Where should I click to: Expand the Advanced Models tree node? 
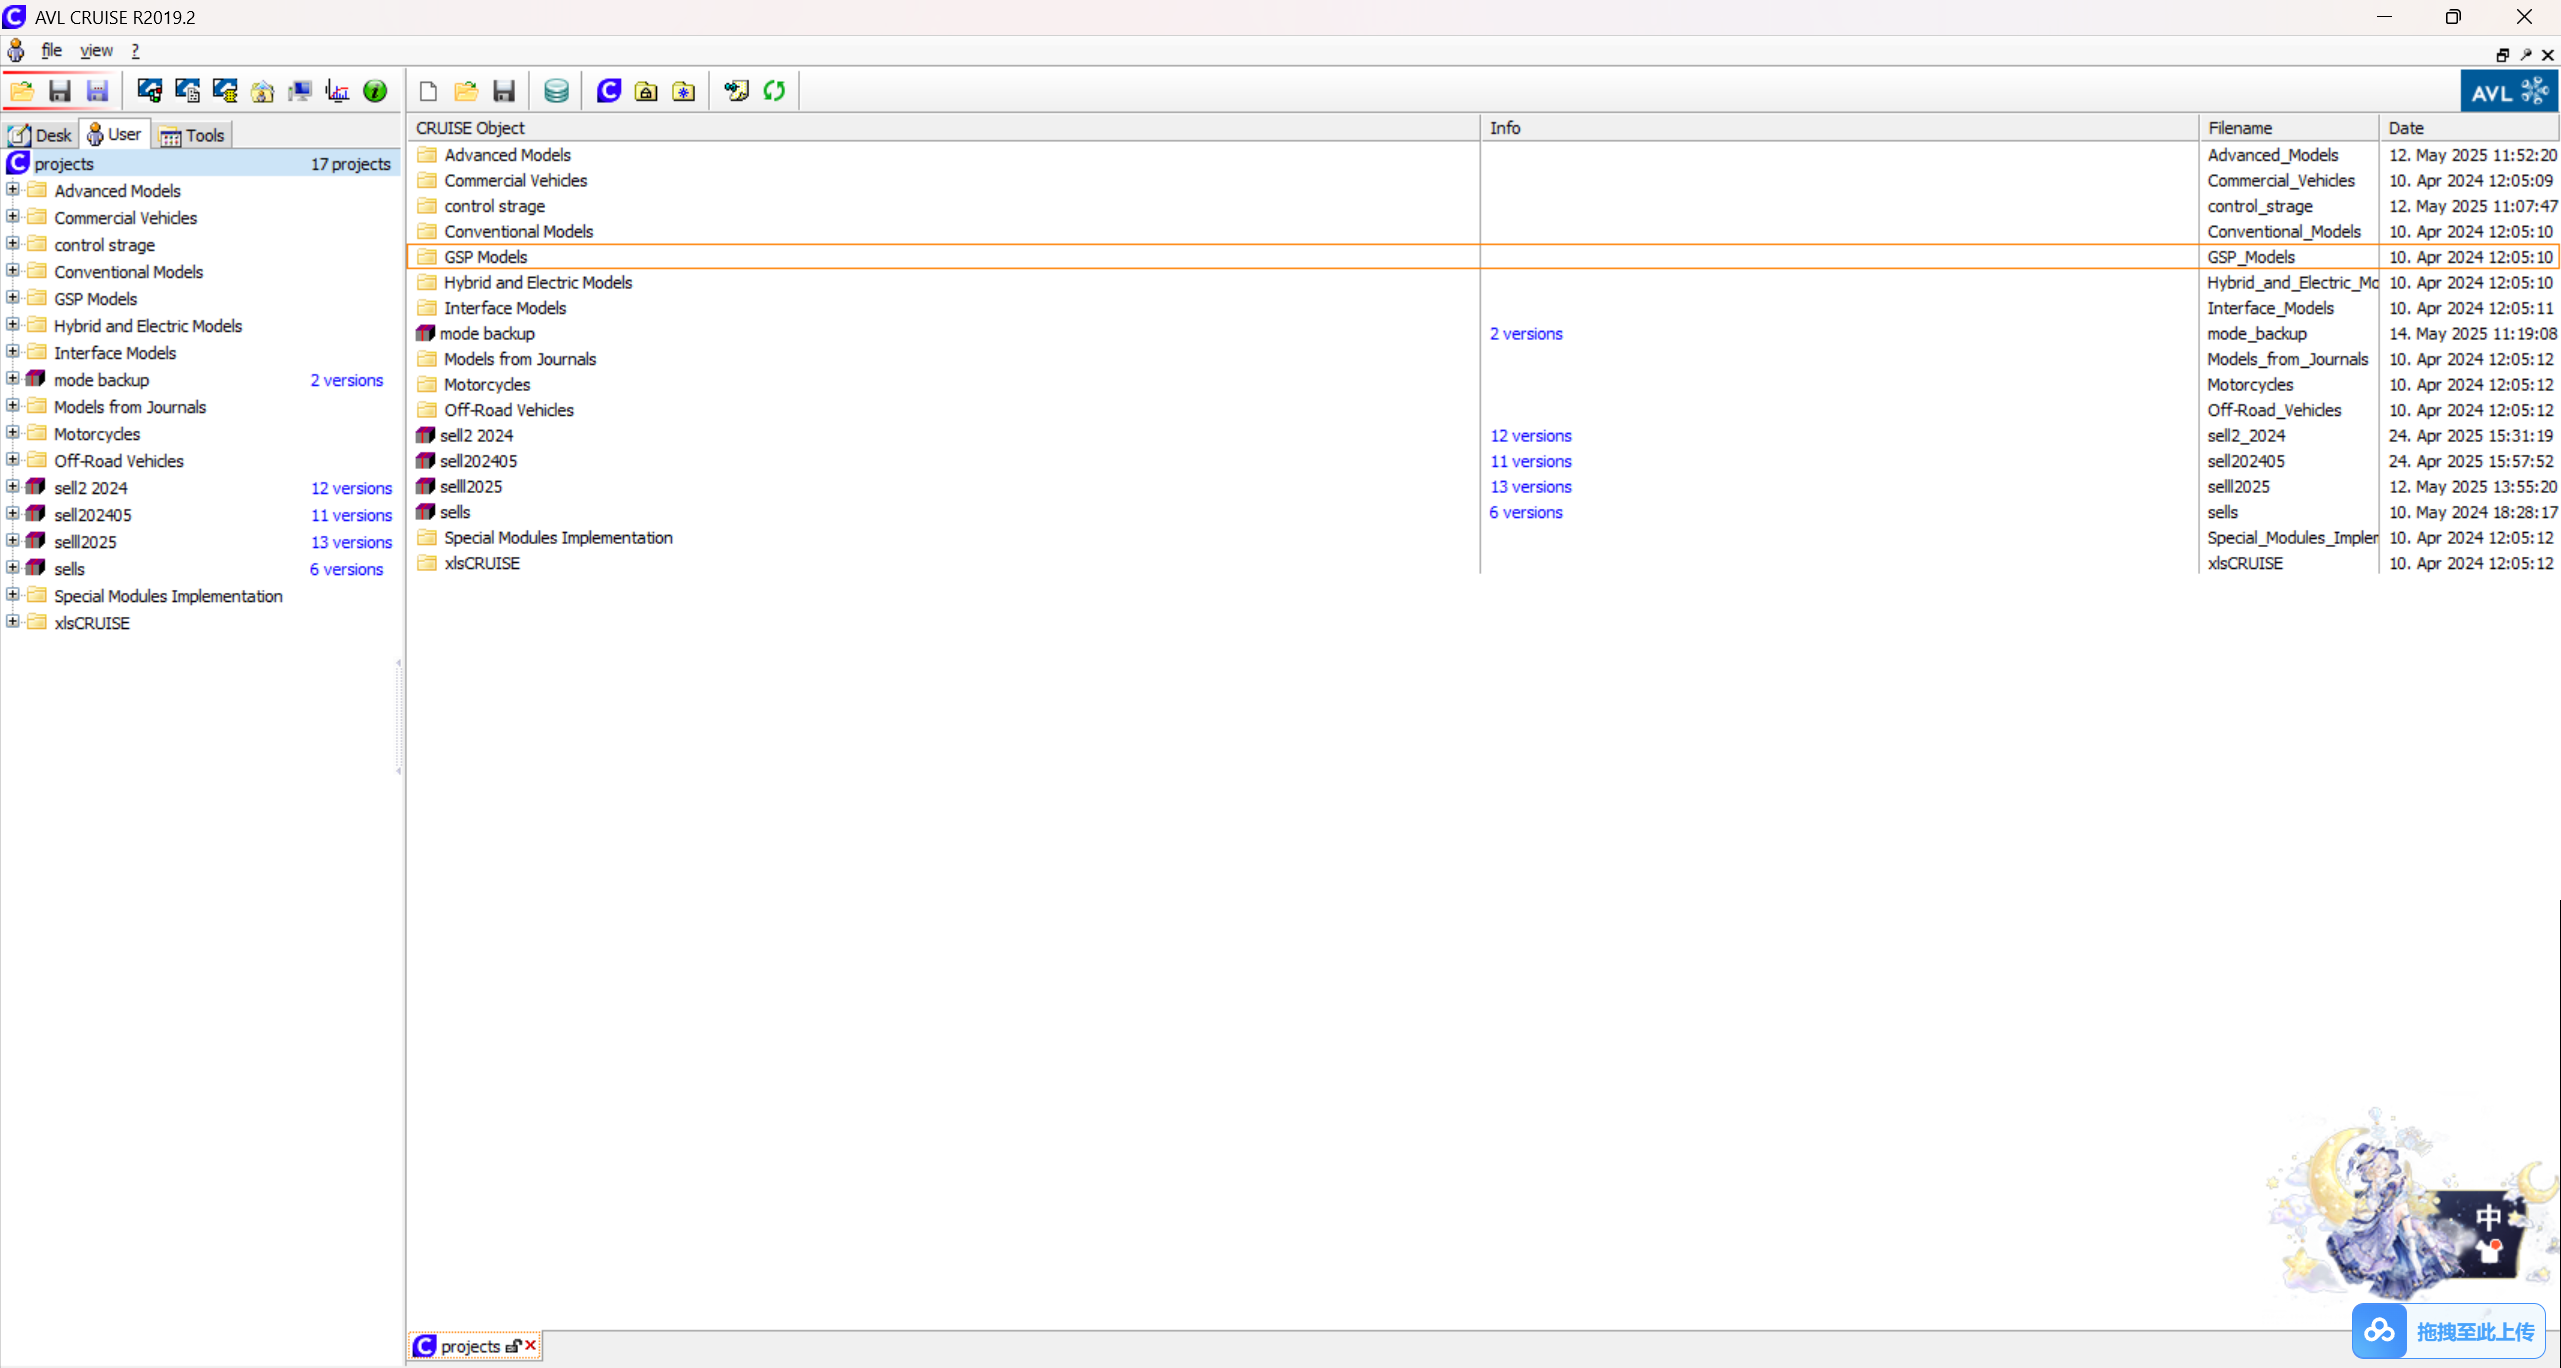(x=13, y=190)
